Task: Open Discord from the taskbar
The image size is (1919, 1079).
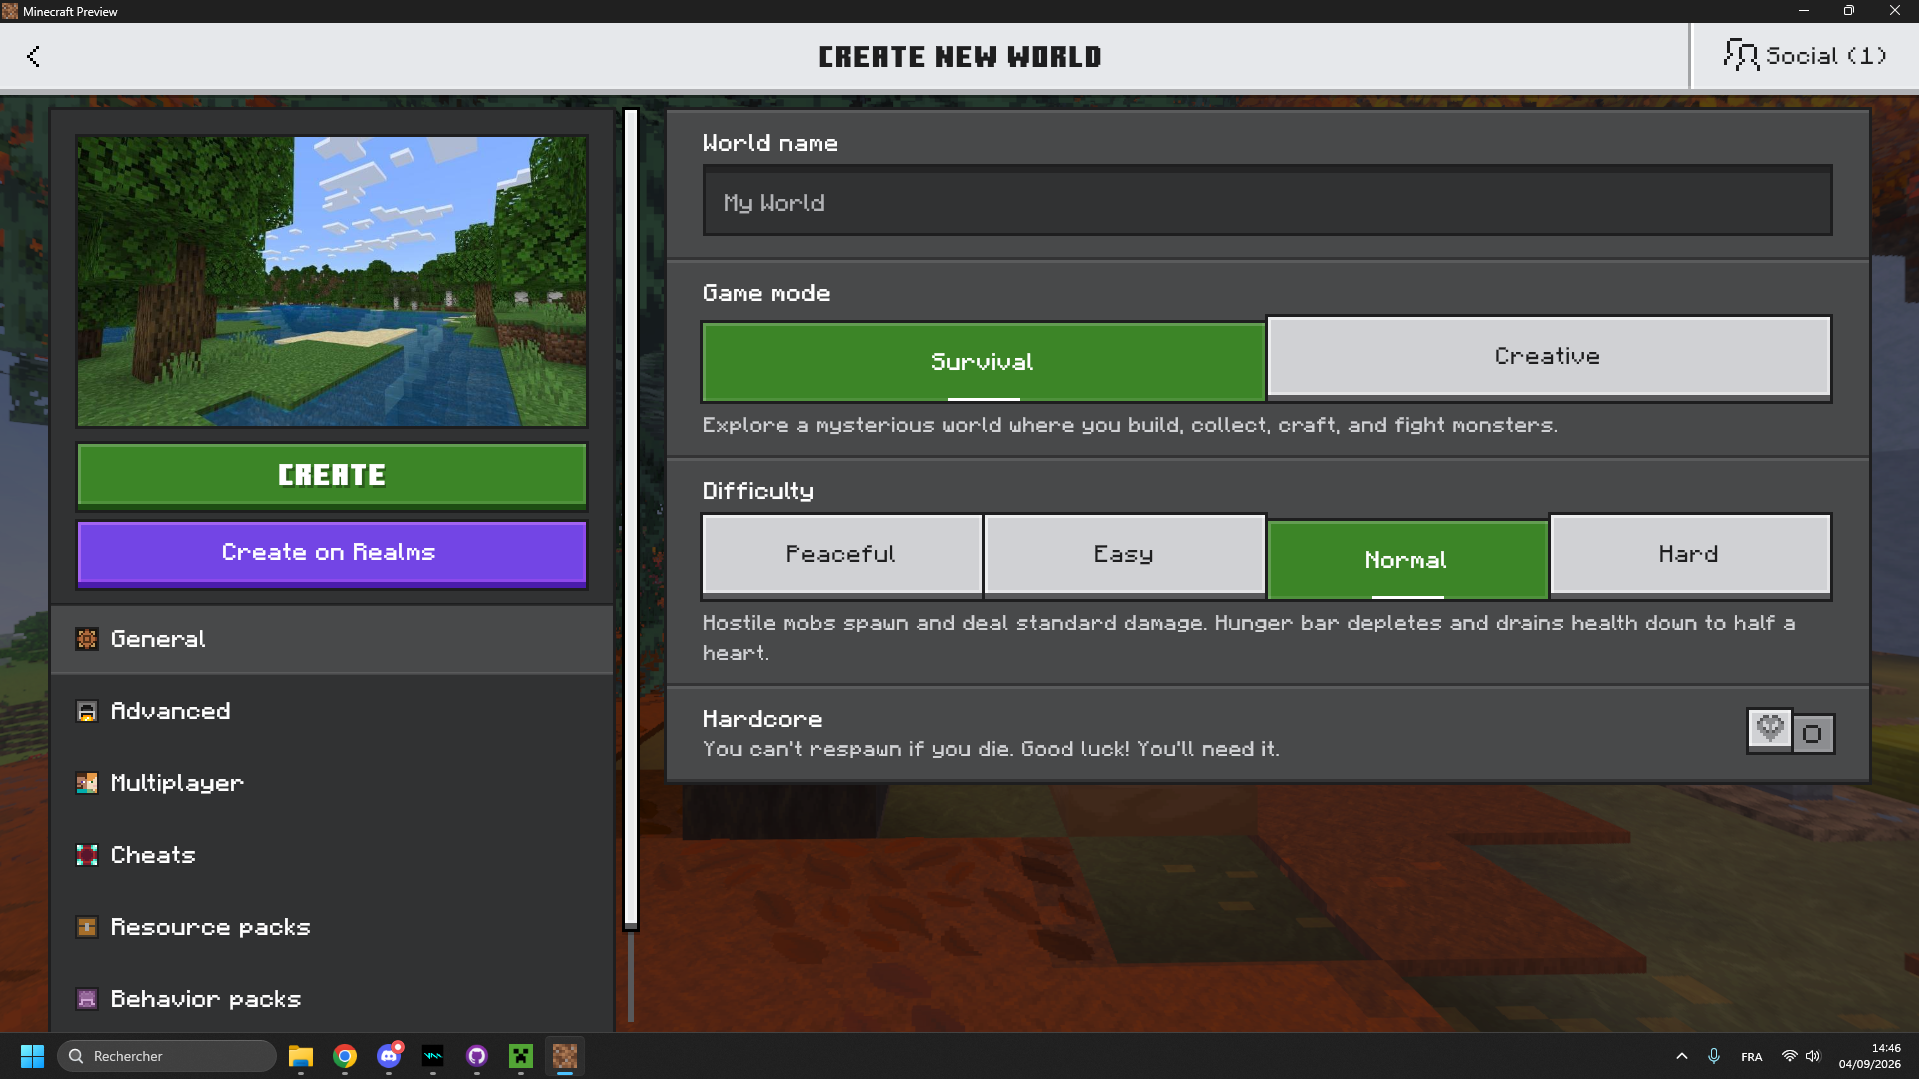Action: [x=389, y=1056]
